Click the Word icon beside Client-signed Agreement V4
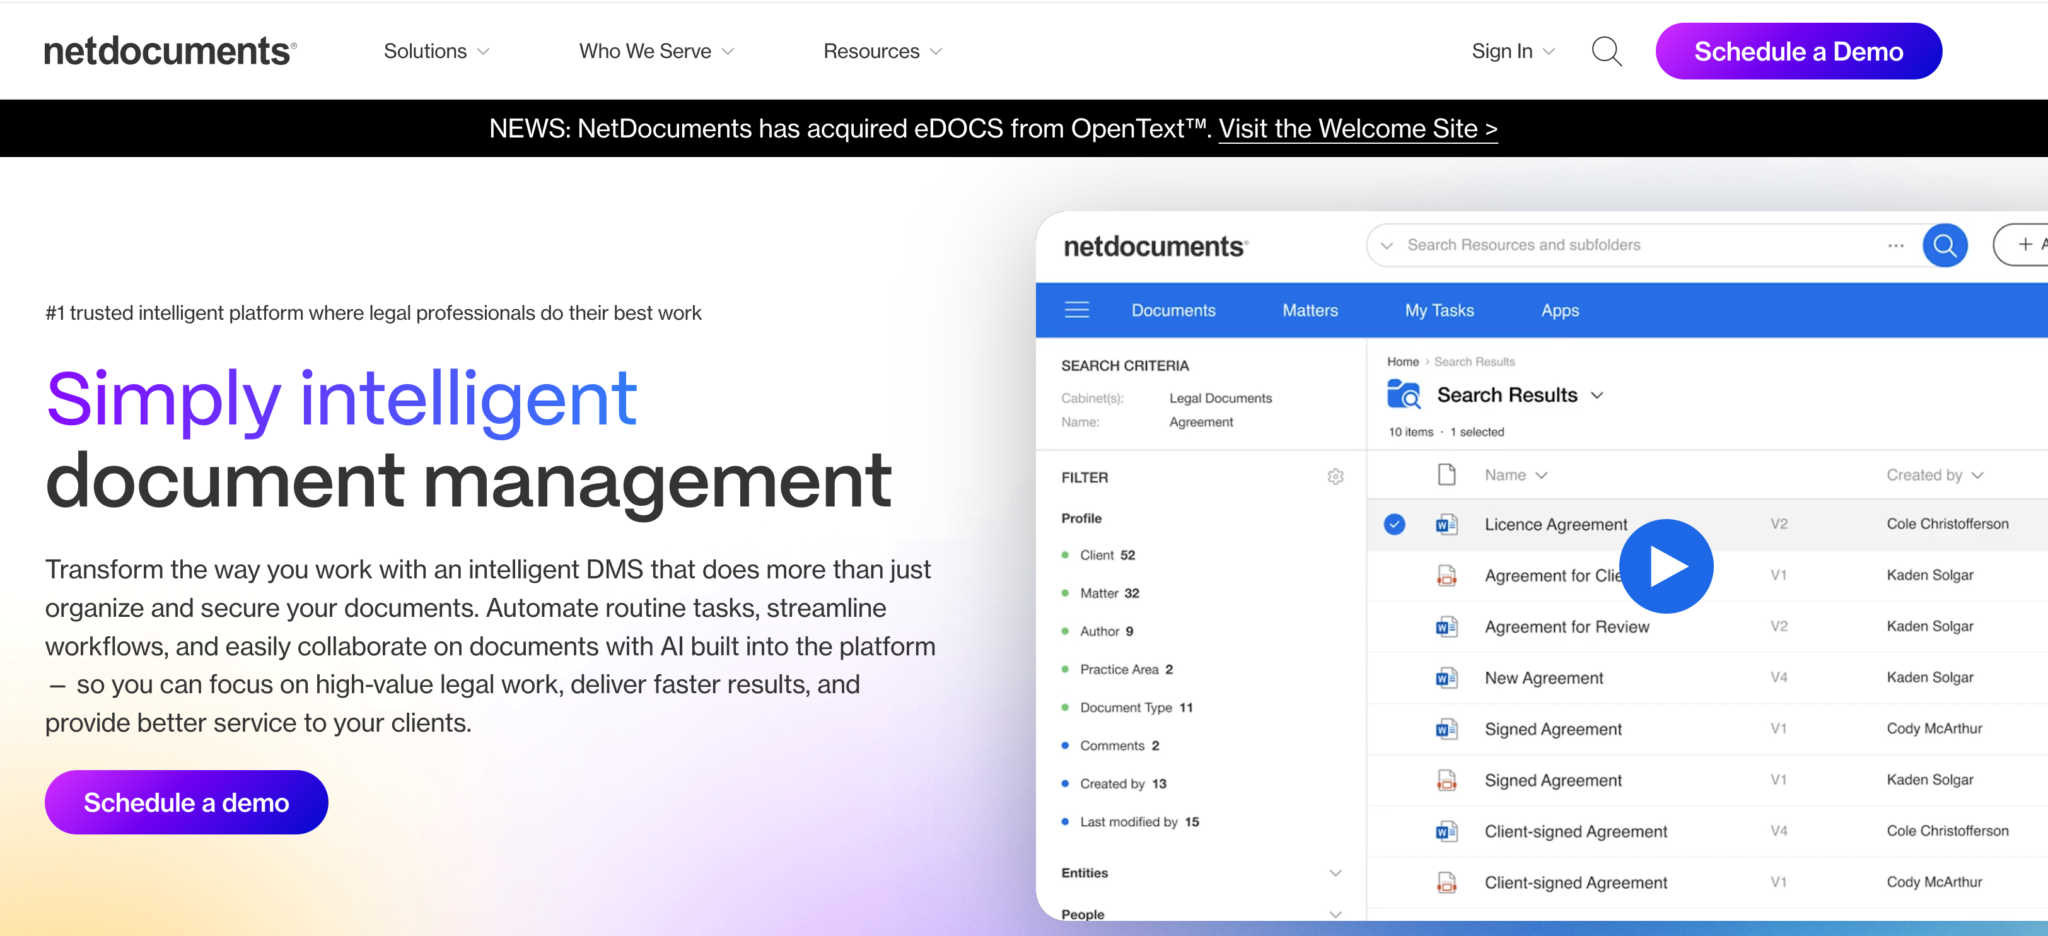Image resolution: width=2048 pixels, height=936 pixels. (1446, 831)
